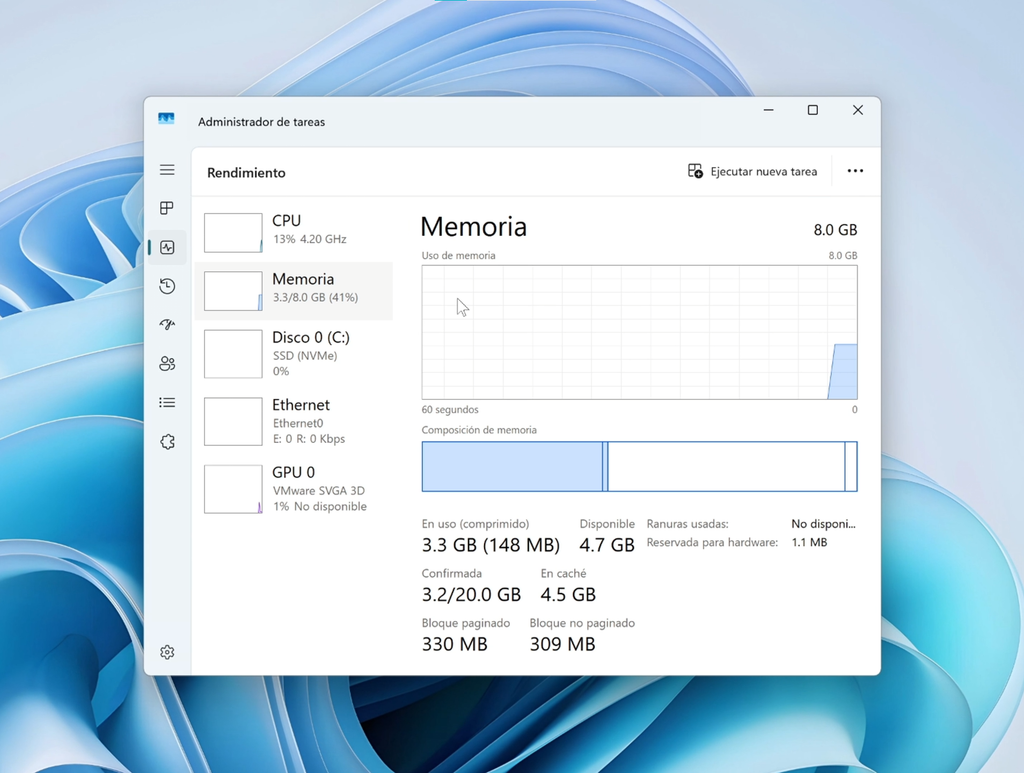
Task: Click the memory usage graph
Action: (x=639, y=332)
